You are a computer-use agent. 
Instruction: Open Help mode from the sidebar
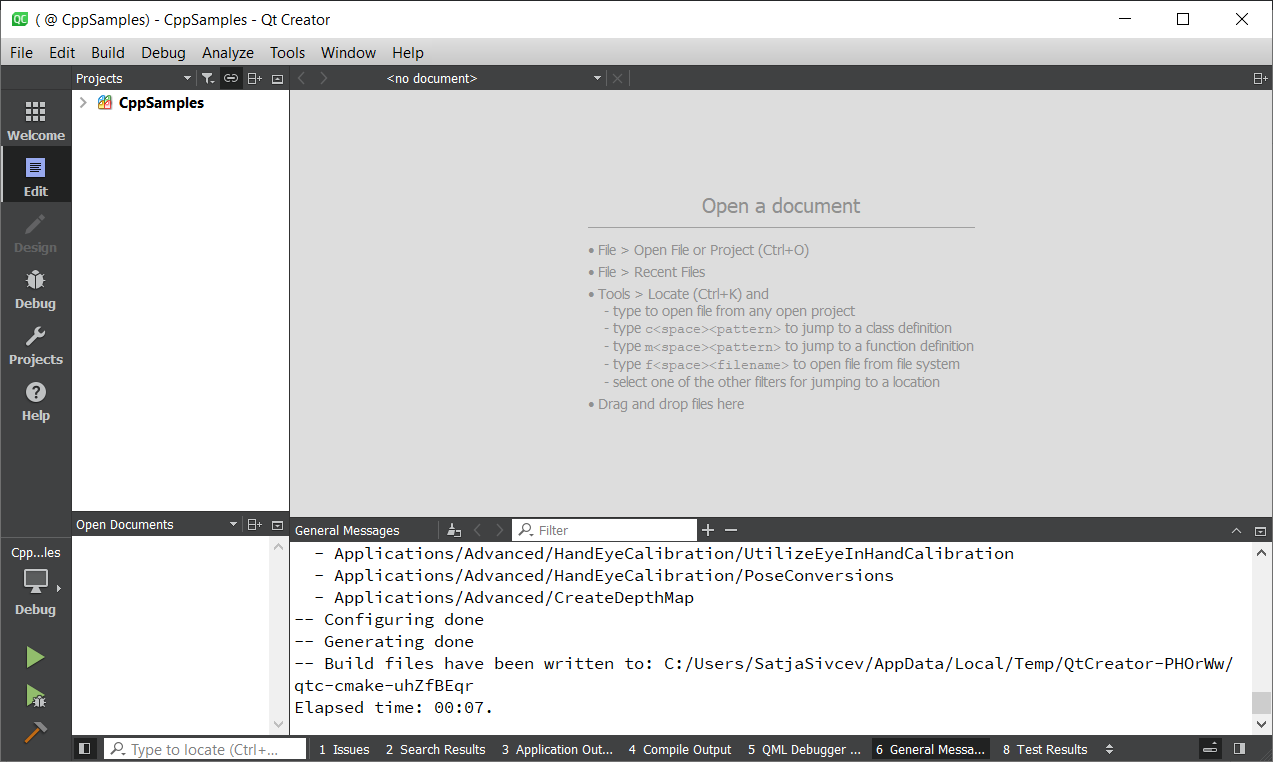point(36,400)
